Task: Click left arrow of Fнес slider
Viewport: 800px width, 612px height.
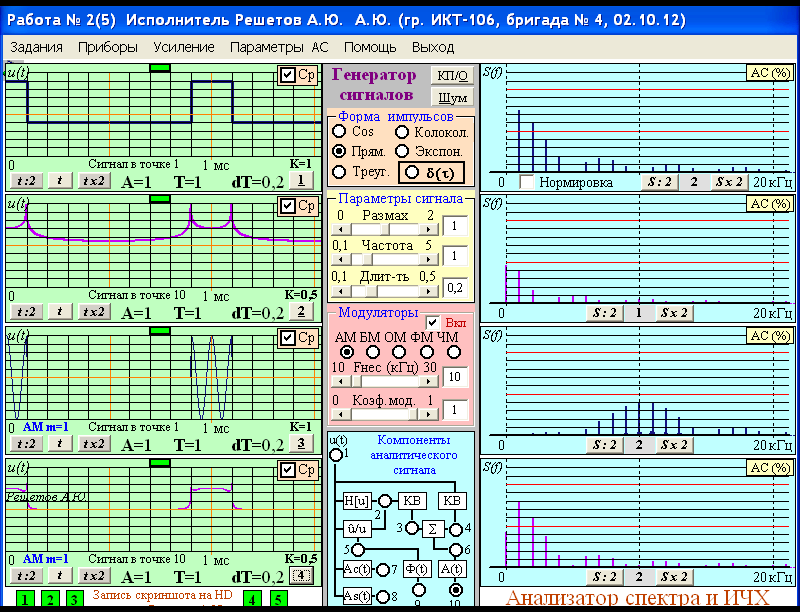Action: click(339, 380)
